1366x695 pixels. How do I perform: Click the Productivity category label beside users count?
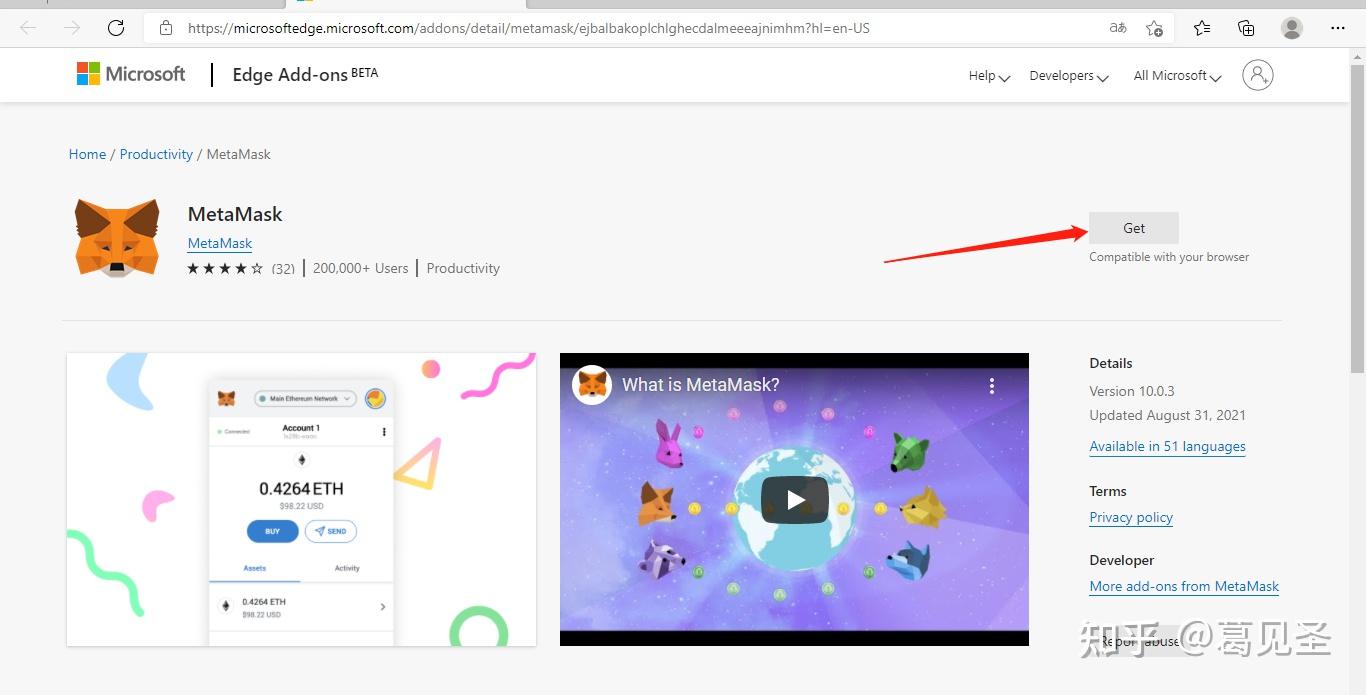(x=463, y=268)
